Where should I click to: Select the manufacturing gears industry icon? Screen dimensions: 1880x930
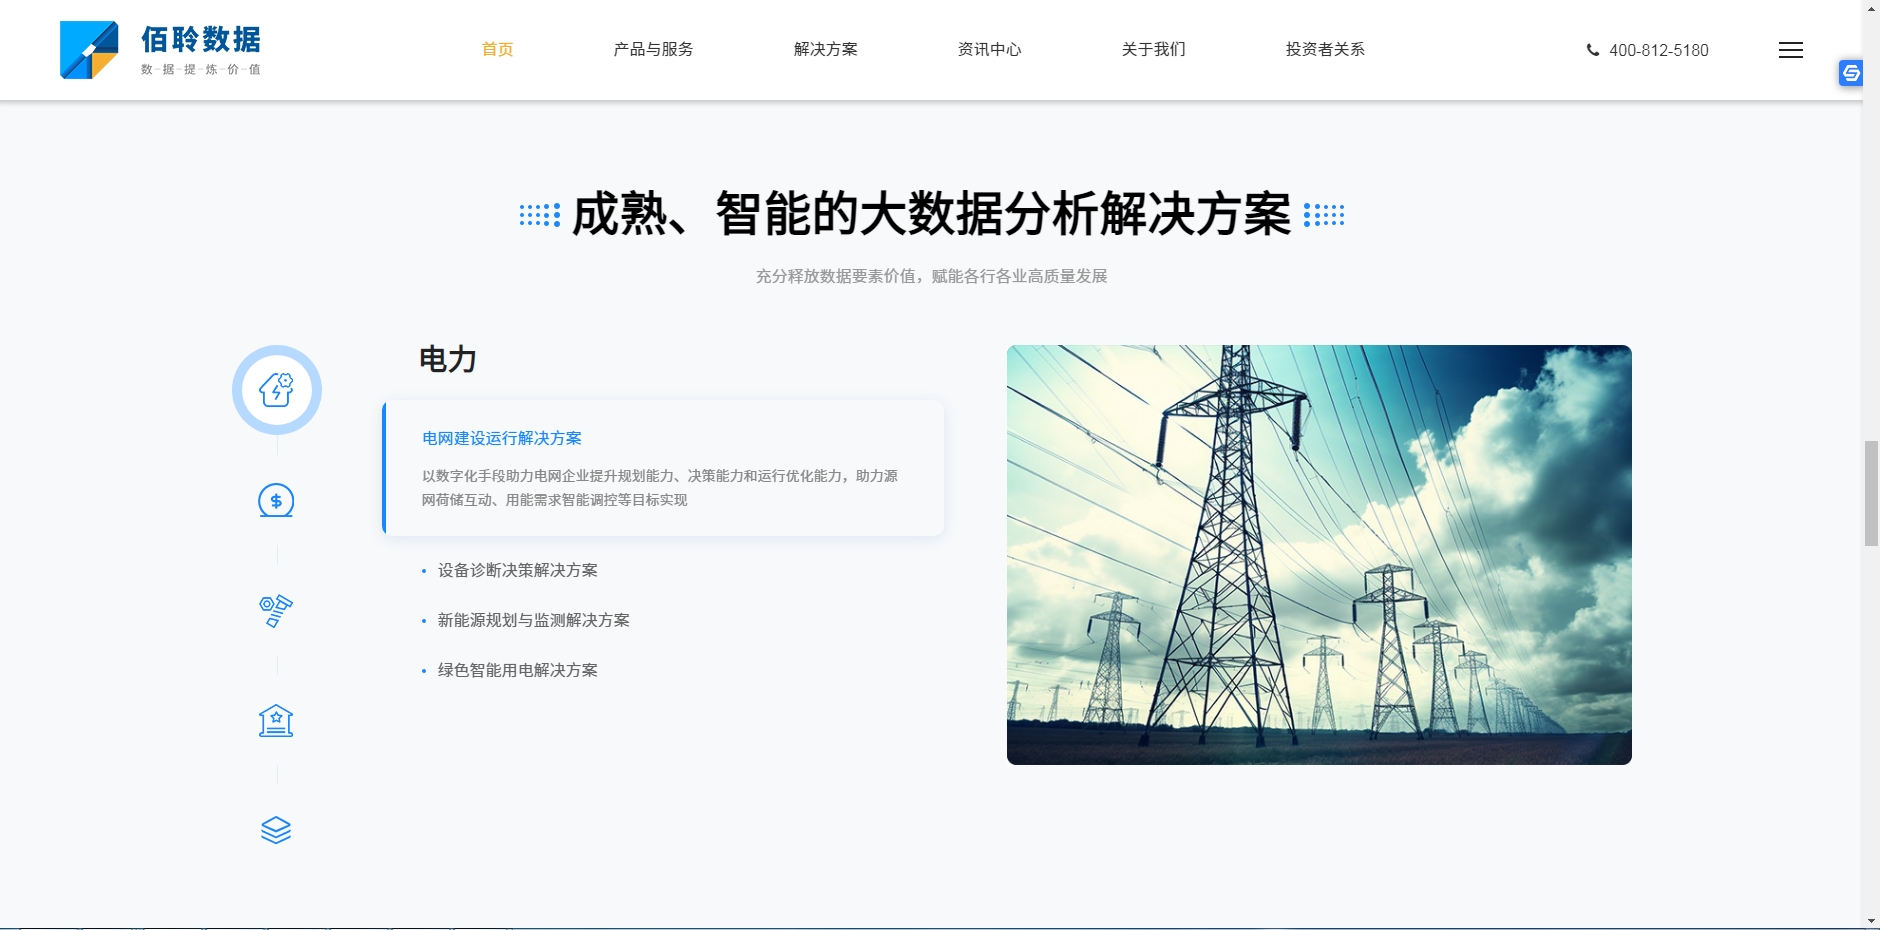(276, 610)
